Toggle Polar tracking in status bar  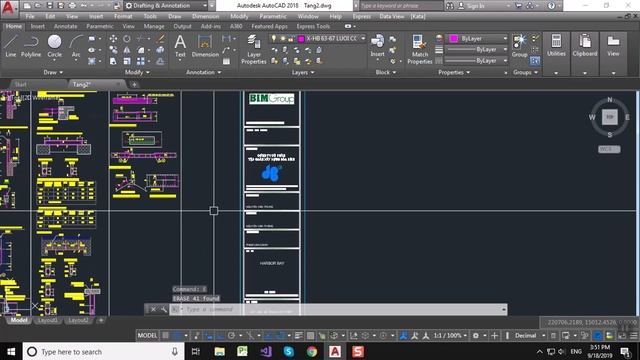coord(231,336)
